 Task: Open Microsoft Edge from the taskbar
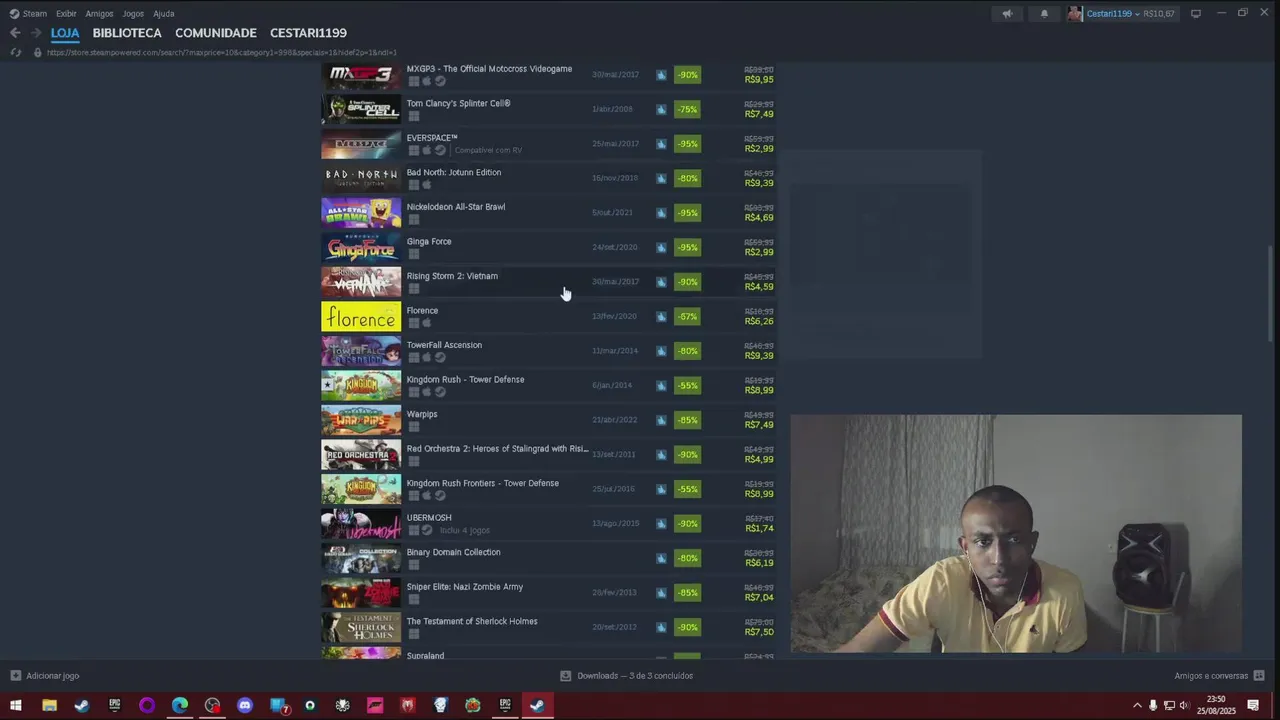[x=180, y=705]
